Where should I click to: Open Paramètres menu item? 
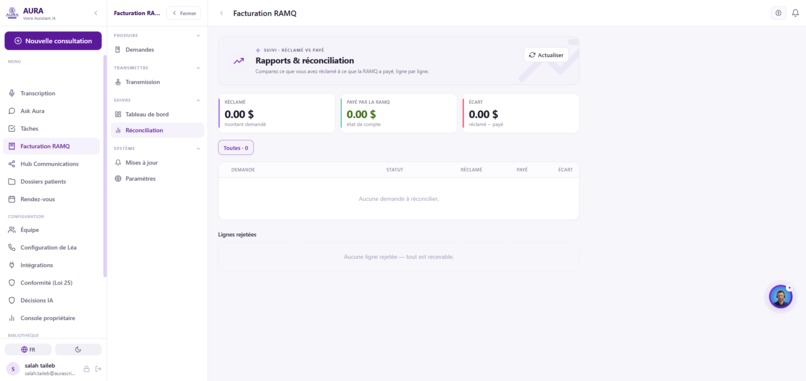coord(157,179)
